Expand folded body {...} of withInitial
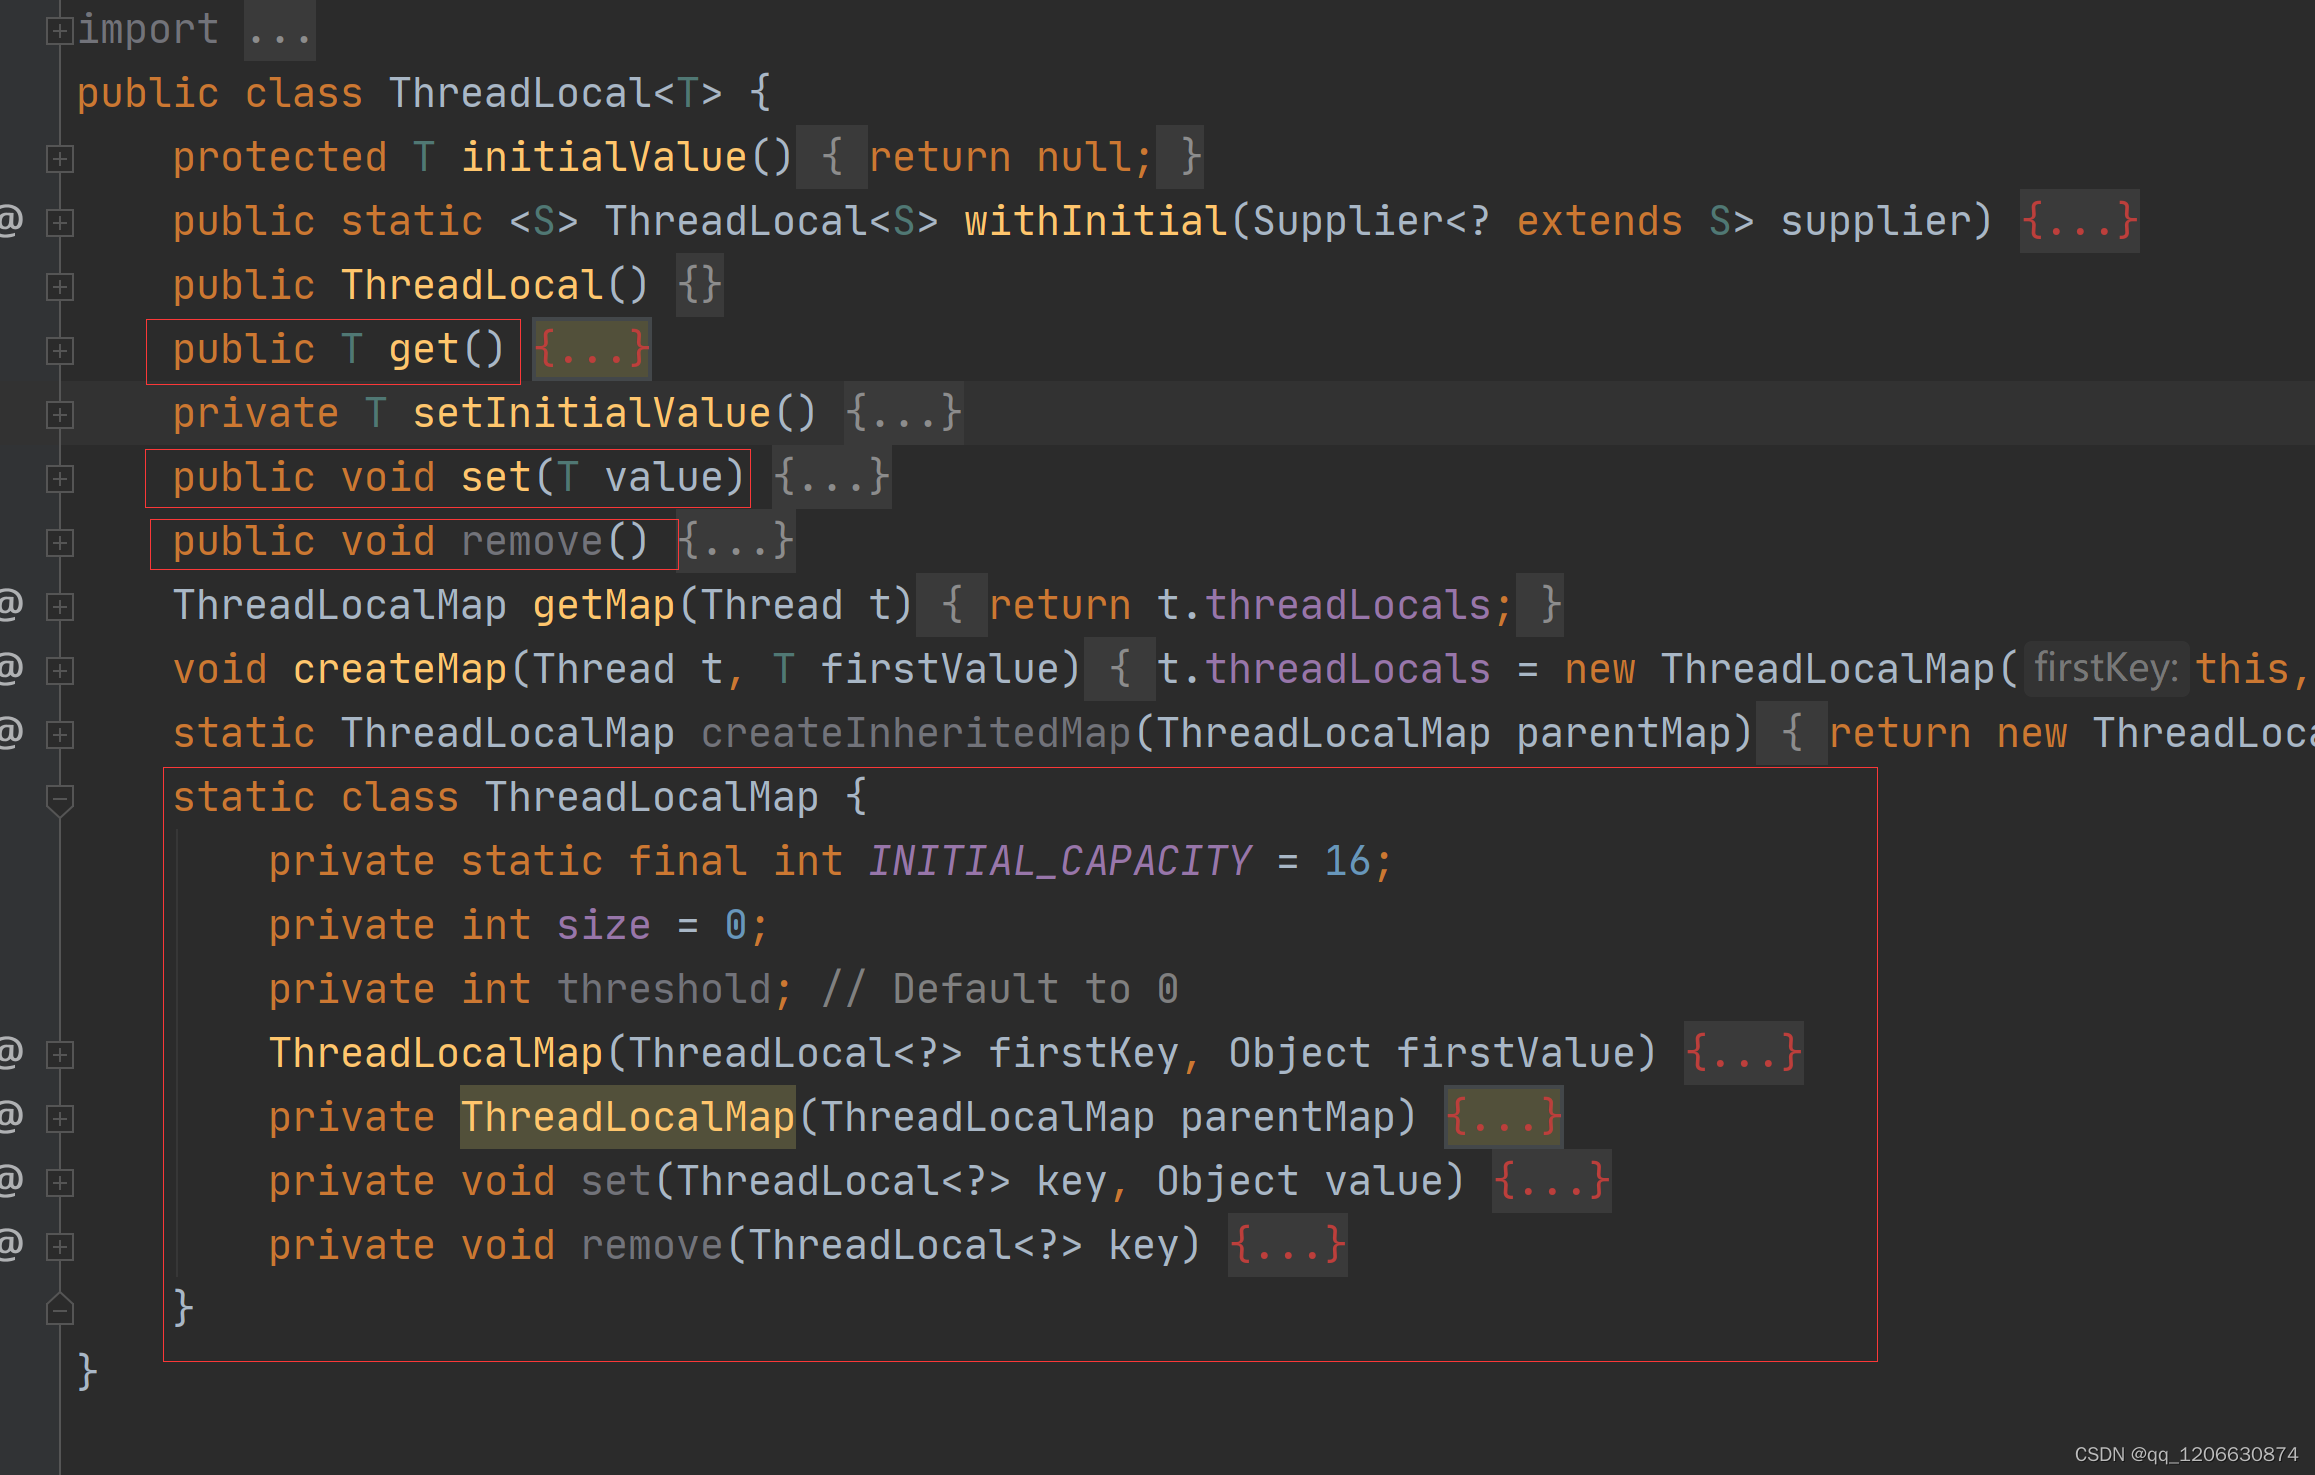 point(2079,221)
